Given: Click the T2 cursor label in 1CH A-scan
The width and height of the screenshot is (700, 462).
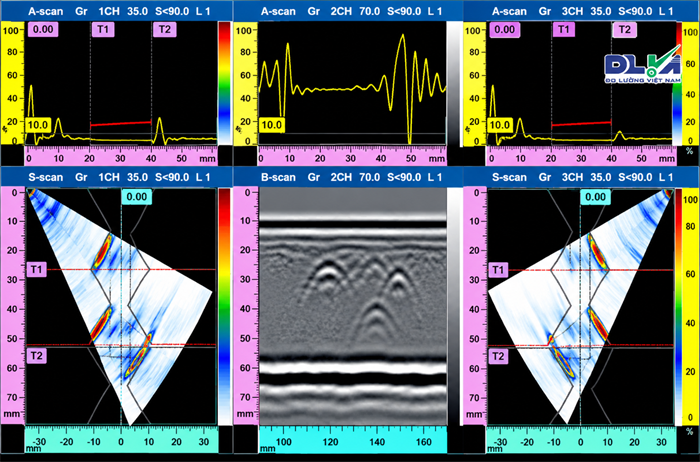Looking at the screenshot, I should point(164,30).
